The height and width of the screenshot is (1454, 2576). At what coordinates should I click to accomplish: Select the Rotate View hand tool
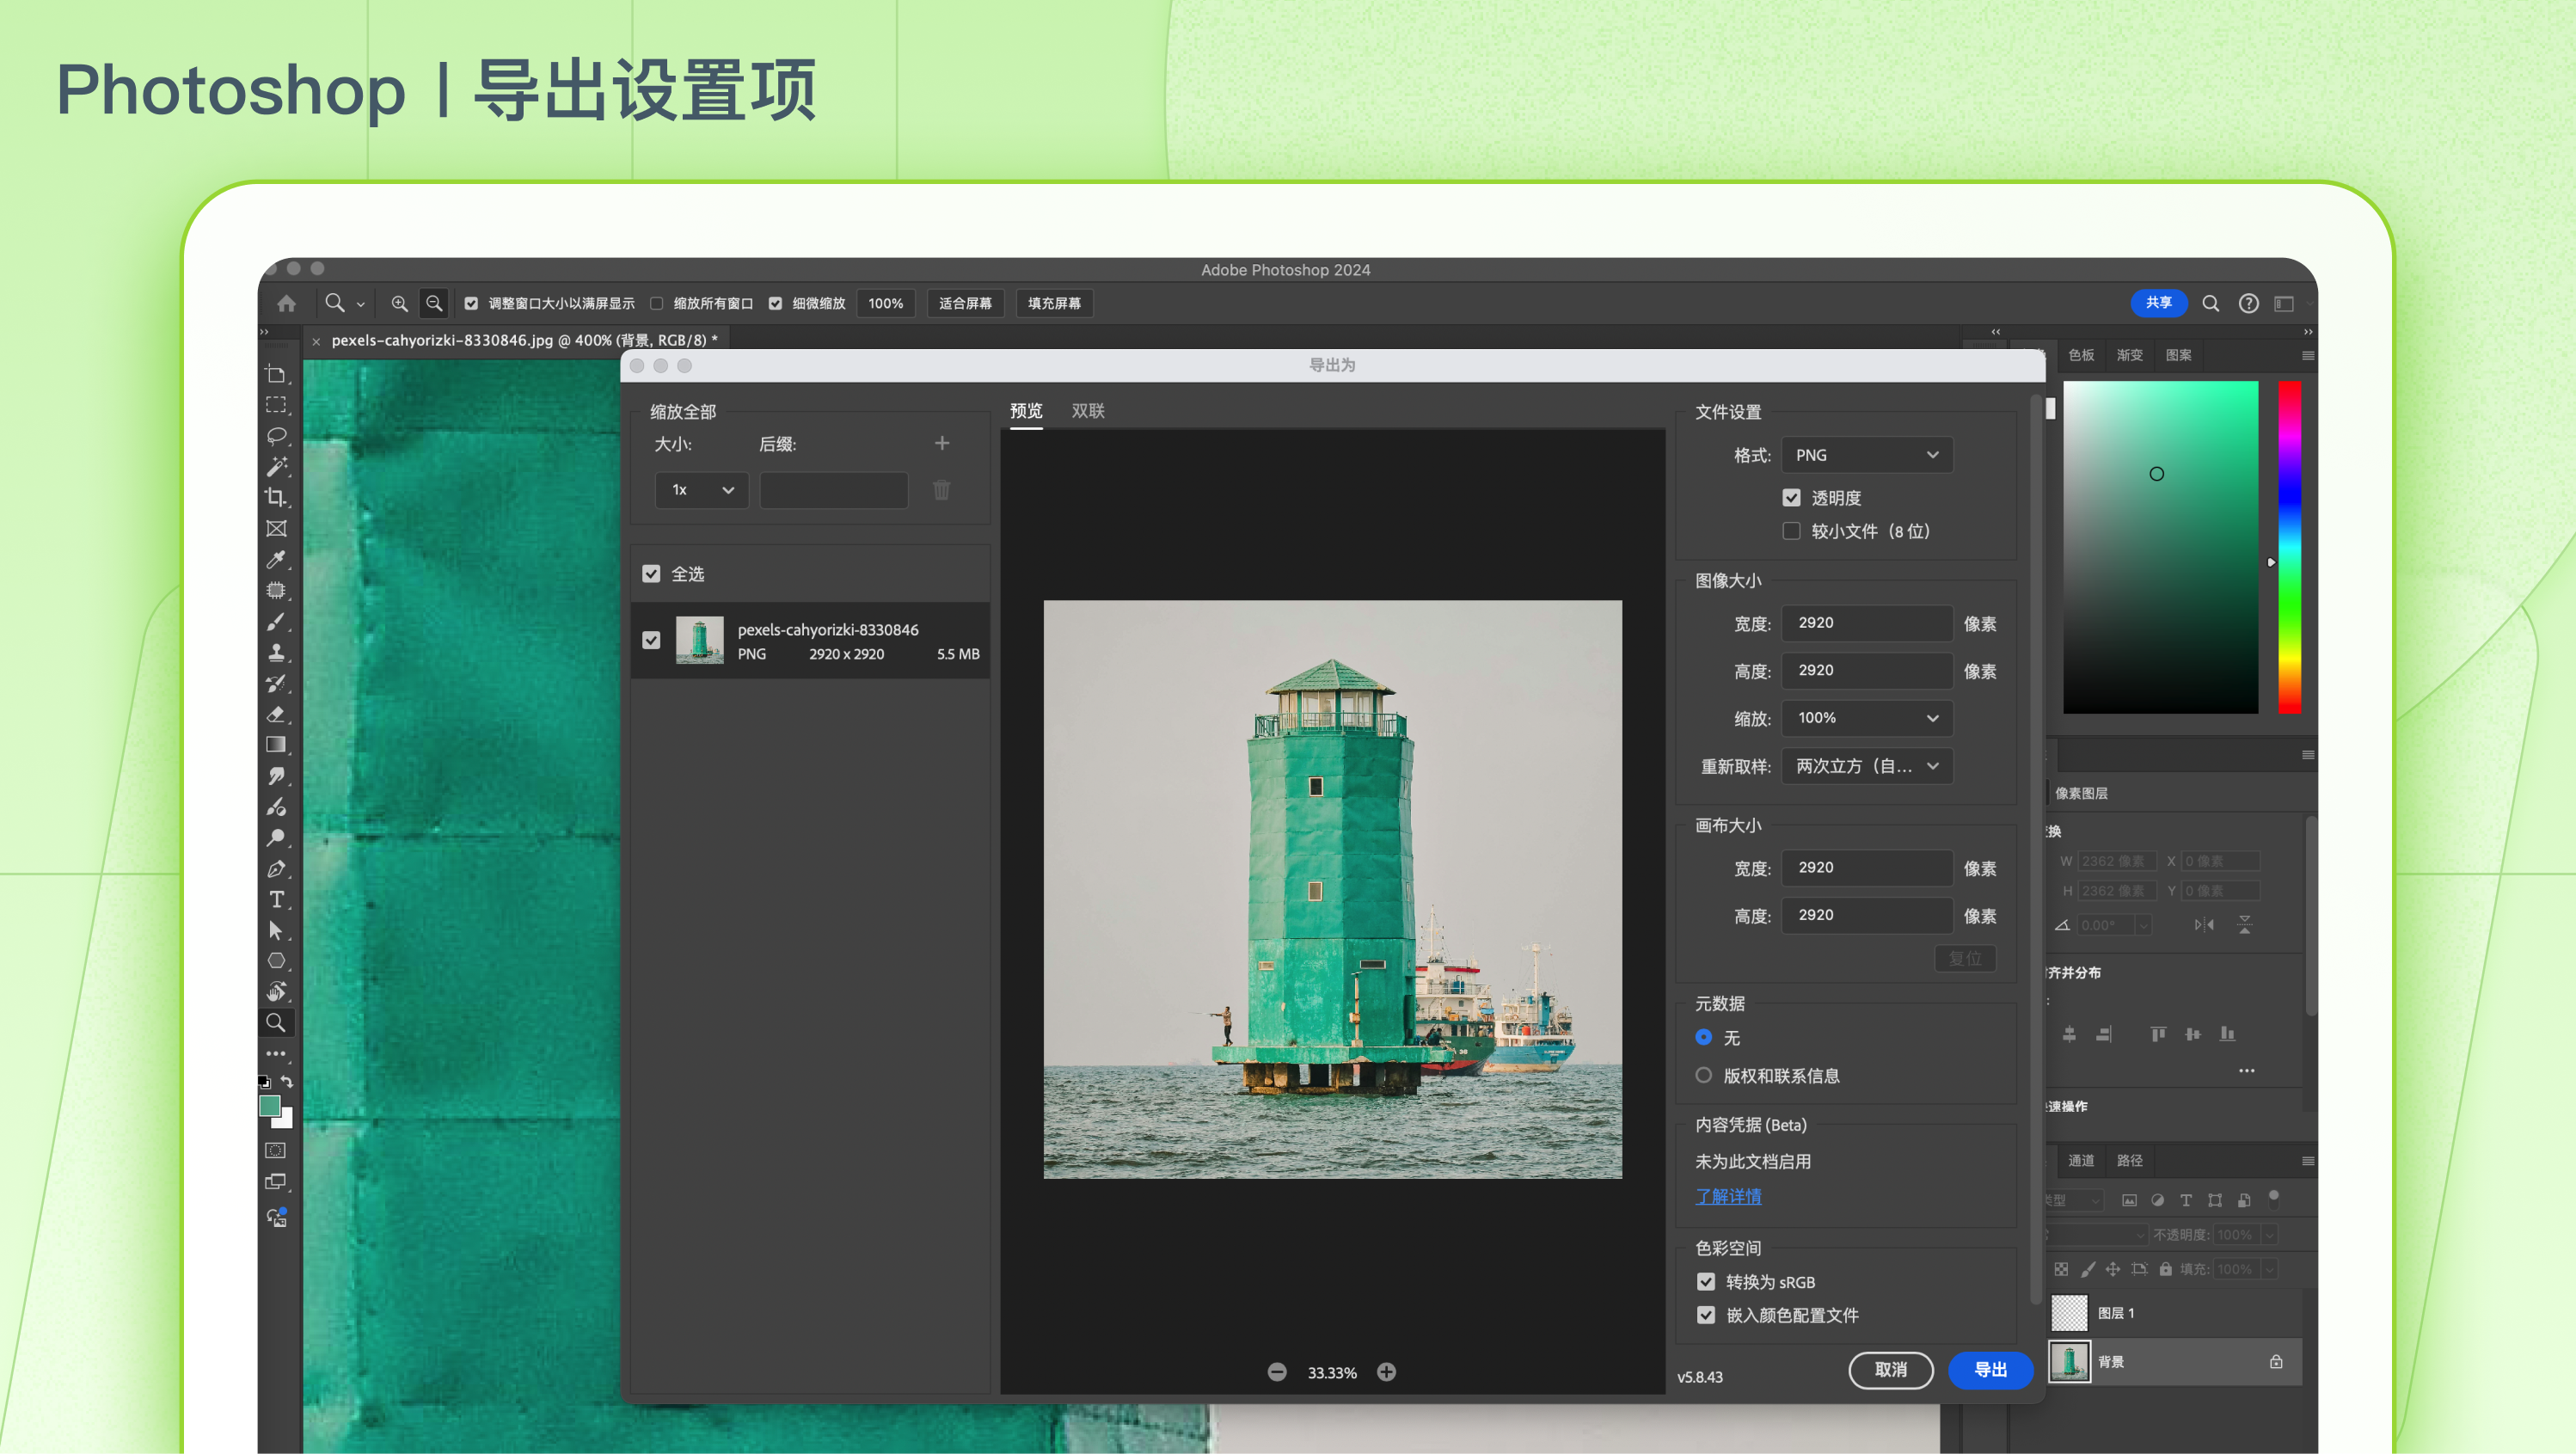[276, 992]
